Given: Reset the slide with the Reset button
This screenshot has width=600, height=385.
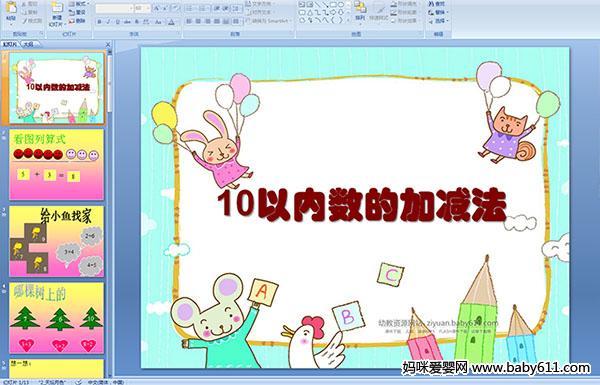Looking at the screenshot, I should pyautogui.click(x=77, y=12).
